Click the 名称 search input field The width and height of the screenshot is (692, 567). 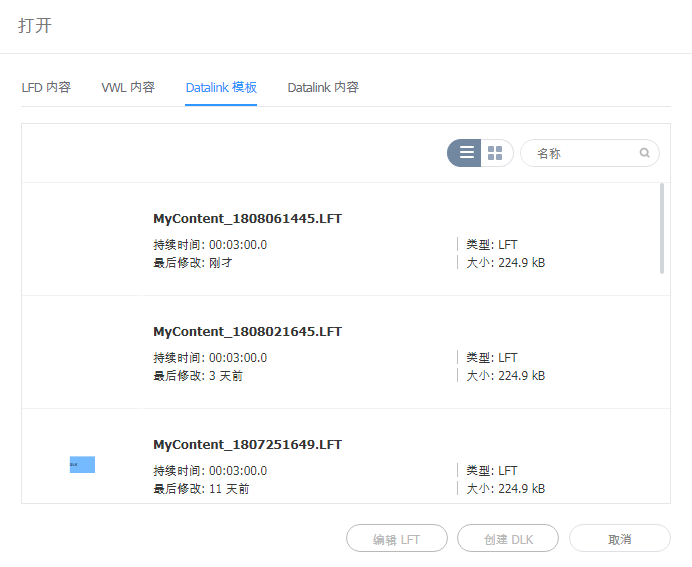582,153
